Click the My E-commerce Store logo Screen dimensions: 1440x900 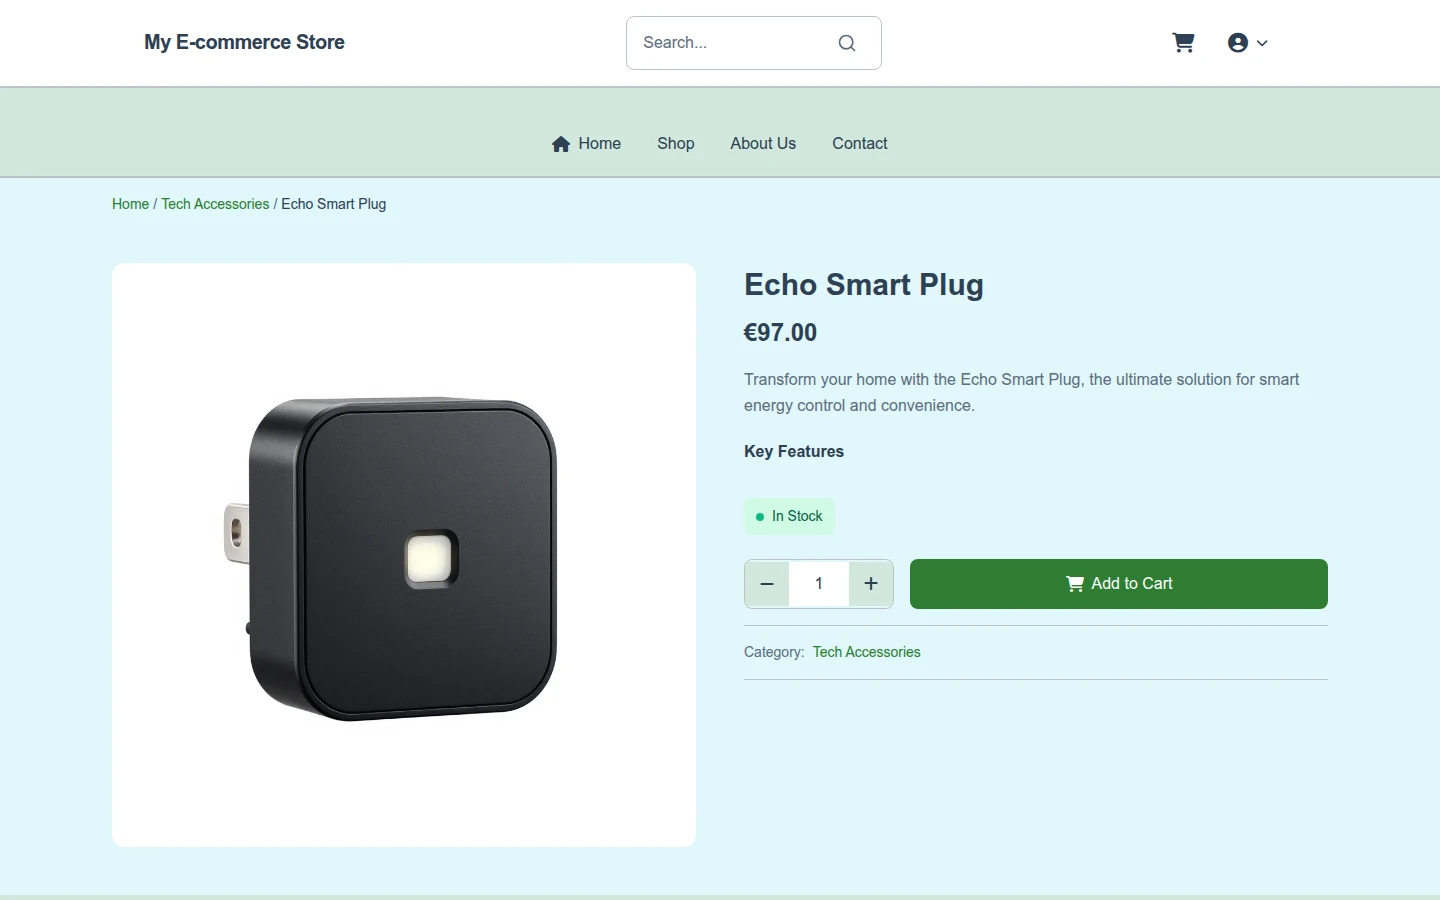pos(244,42)
